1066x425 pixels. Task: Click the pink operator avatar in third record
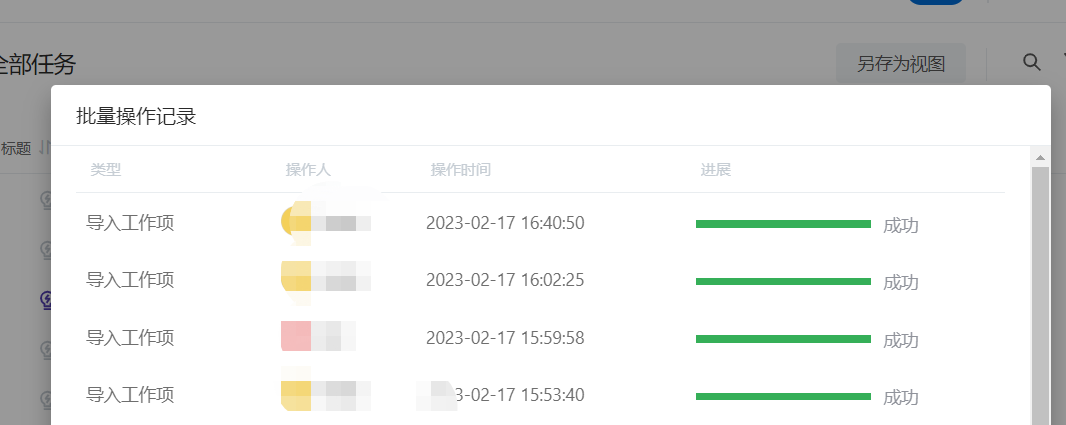point(296,336)
